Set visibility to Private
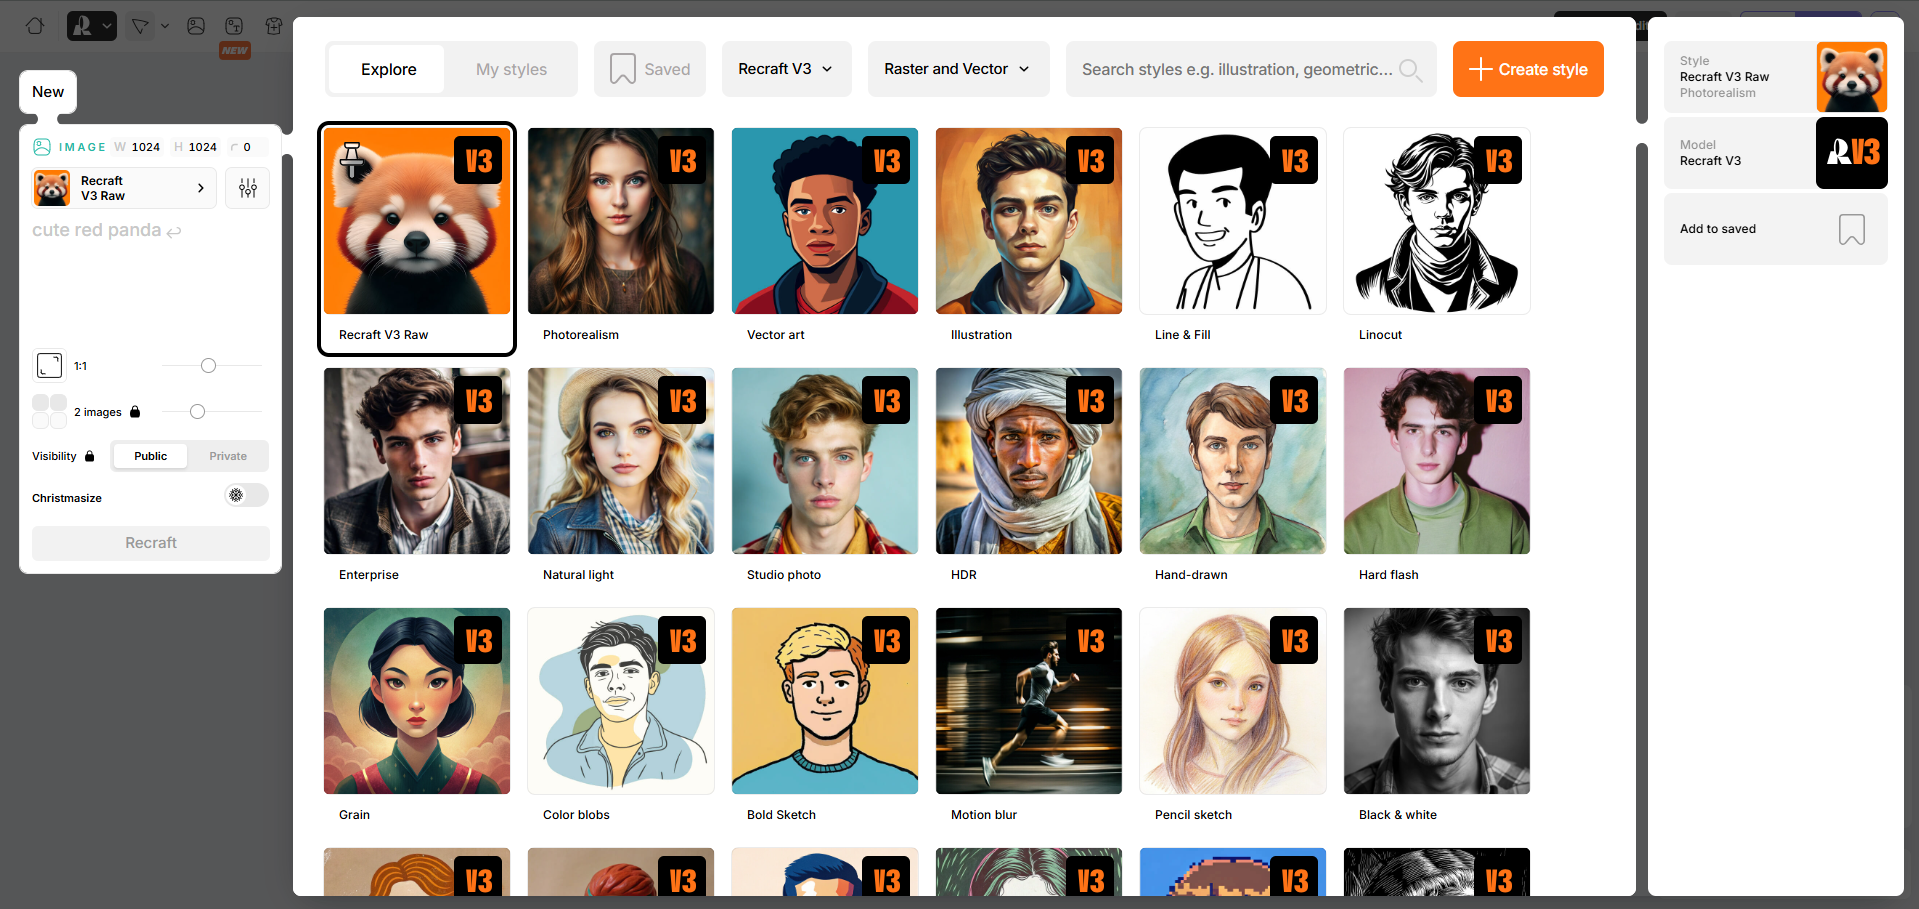Screen dimensions: 1919x909 (228, 456)
